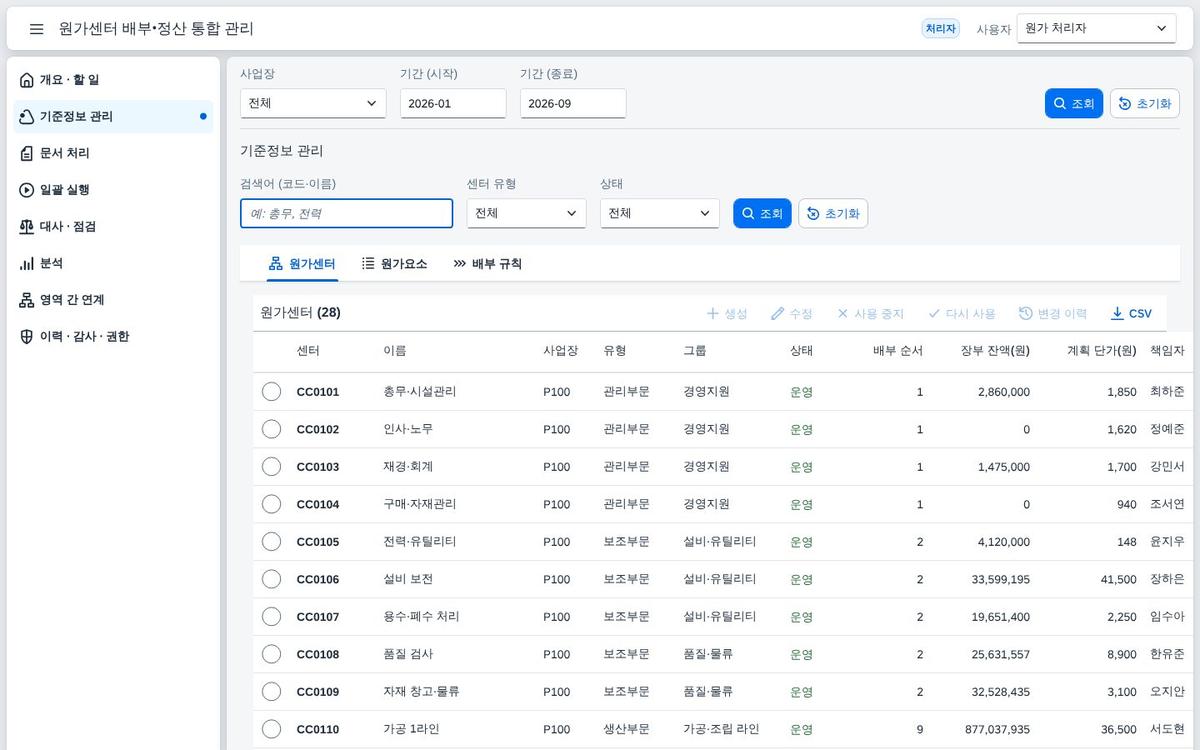1200x750 pixels.
Task: Click the document icon for 문서 처리
Action: (27, 153)
